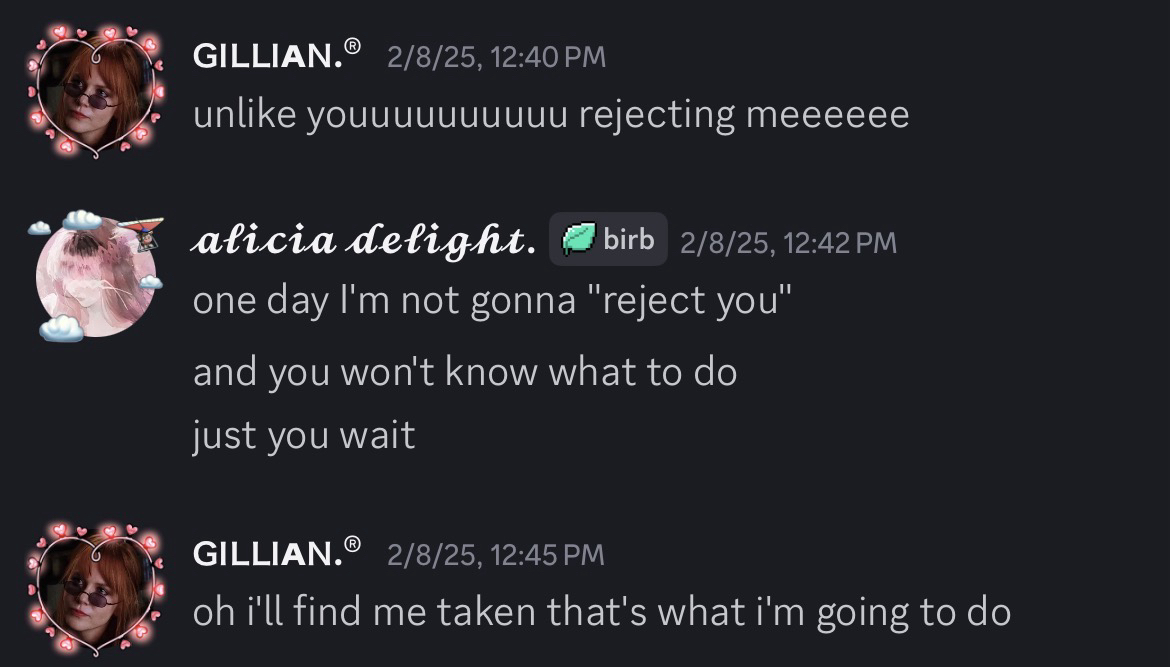Click the registered symbol after the bottom GILLIAN name
Viewport: 1170px width, 667px height.
[x=352, y=544]
